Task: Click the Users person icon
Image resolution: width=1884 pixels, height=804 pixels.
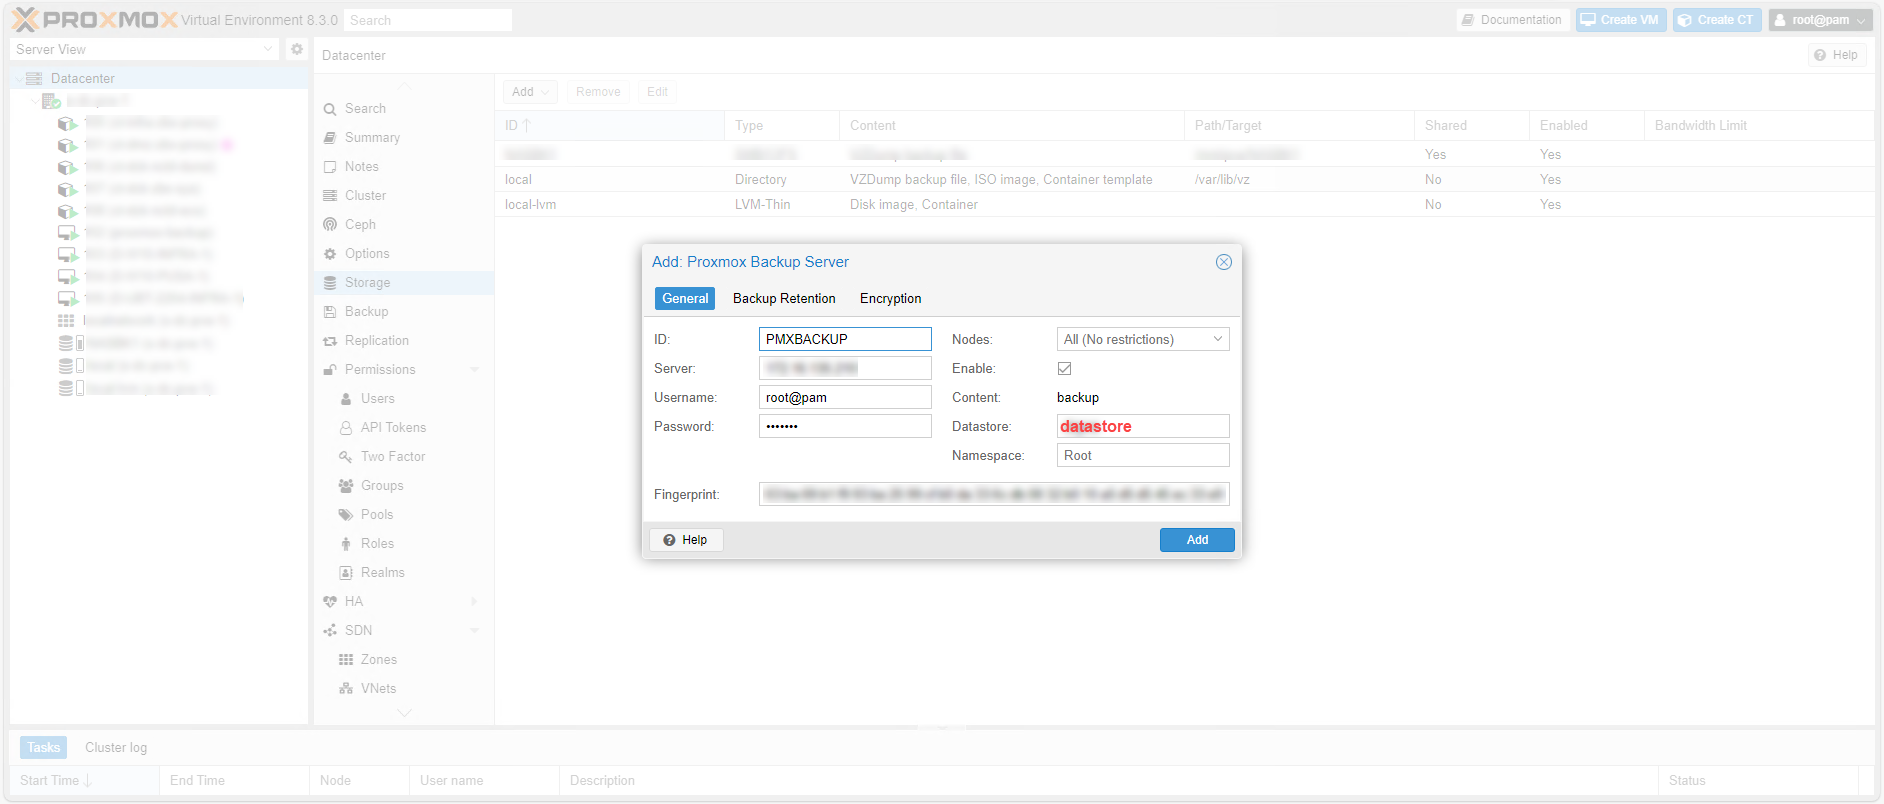Action: tap(346, 399)
